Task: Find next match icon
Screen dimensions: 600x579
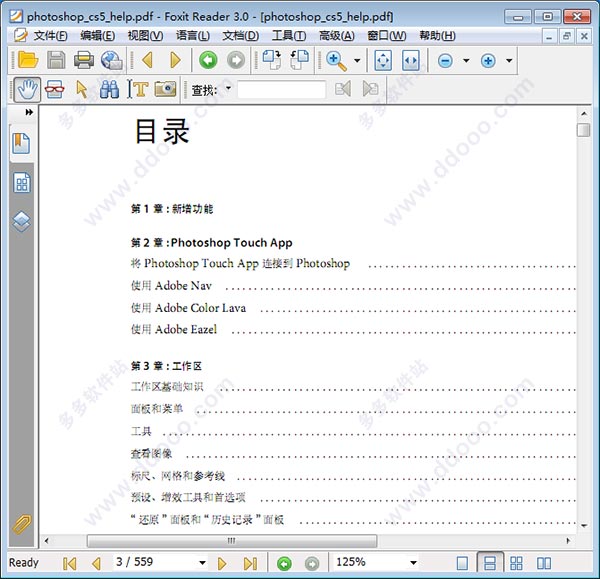Action: [x=370, y=89]
